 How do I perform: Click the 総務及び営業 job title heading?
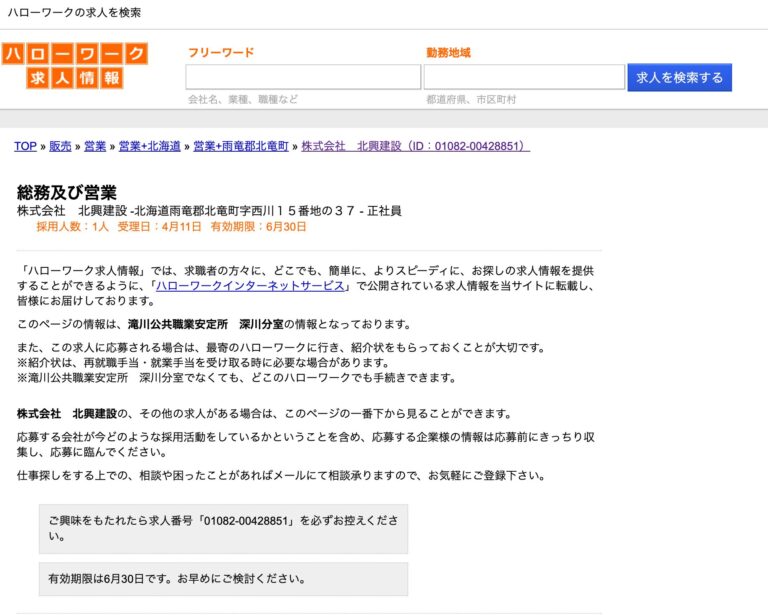click(x=67, y=192)
